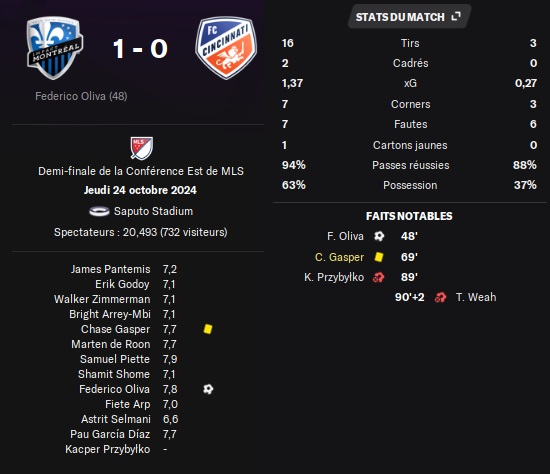Select Kacper Przybyłko in the player ratings
550x474 pixels.
tap(108, 449)
